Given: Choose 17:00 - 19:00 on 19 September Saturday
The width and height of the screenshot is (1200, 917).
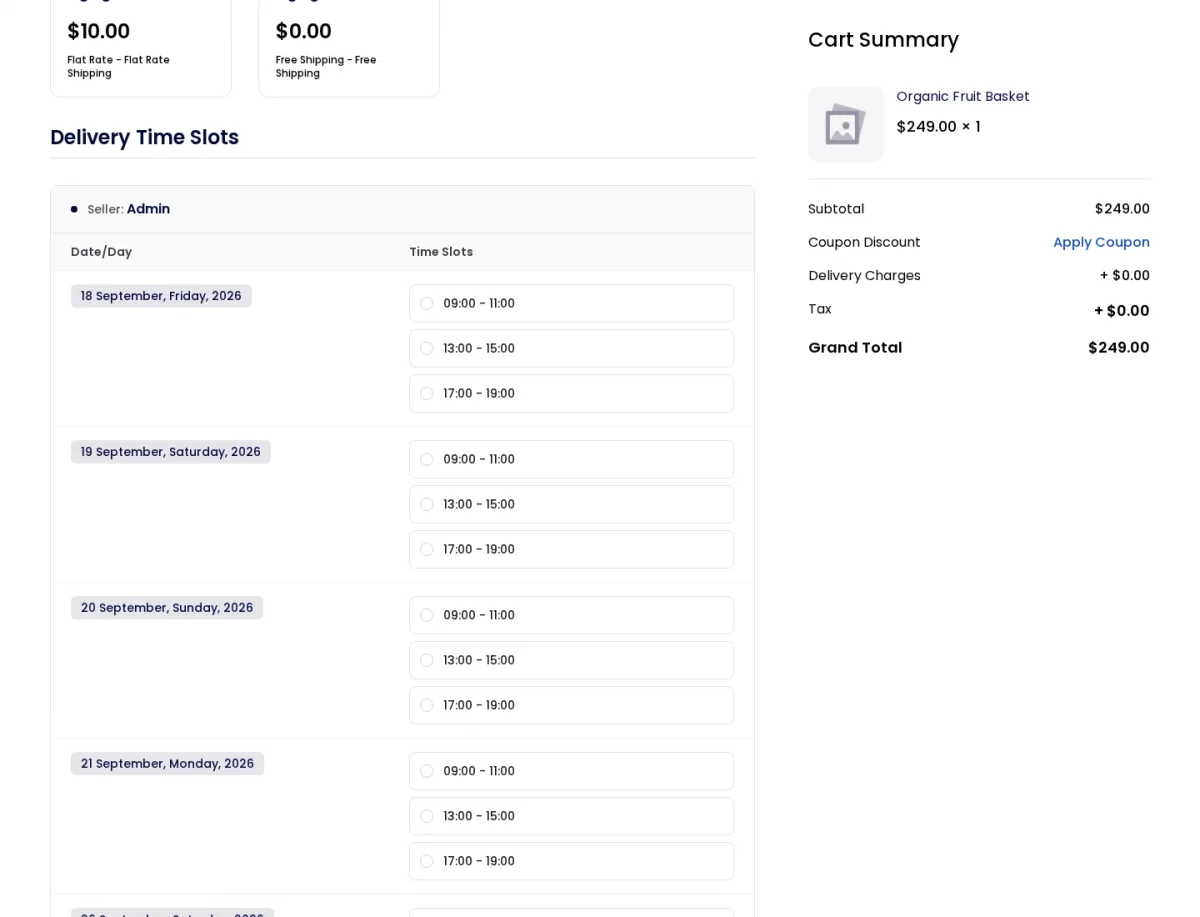Looking at the screenshot, I should click(x=571, y=549).
